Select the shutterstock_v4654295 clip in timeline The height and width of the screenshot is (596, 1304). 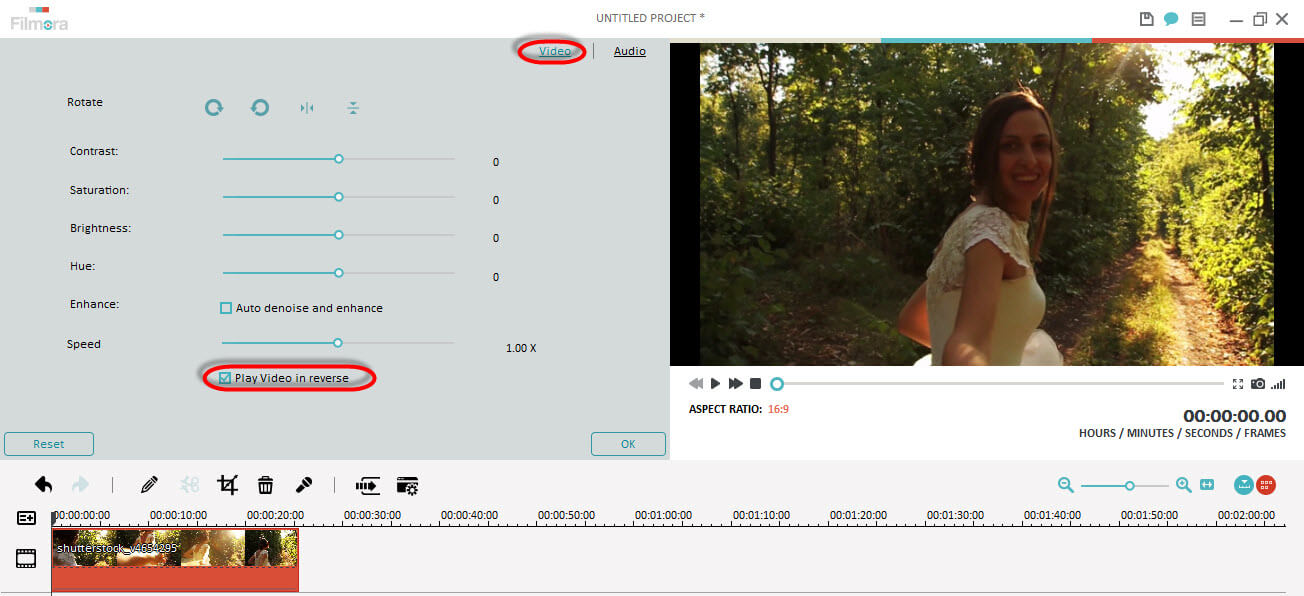point(175,560)
